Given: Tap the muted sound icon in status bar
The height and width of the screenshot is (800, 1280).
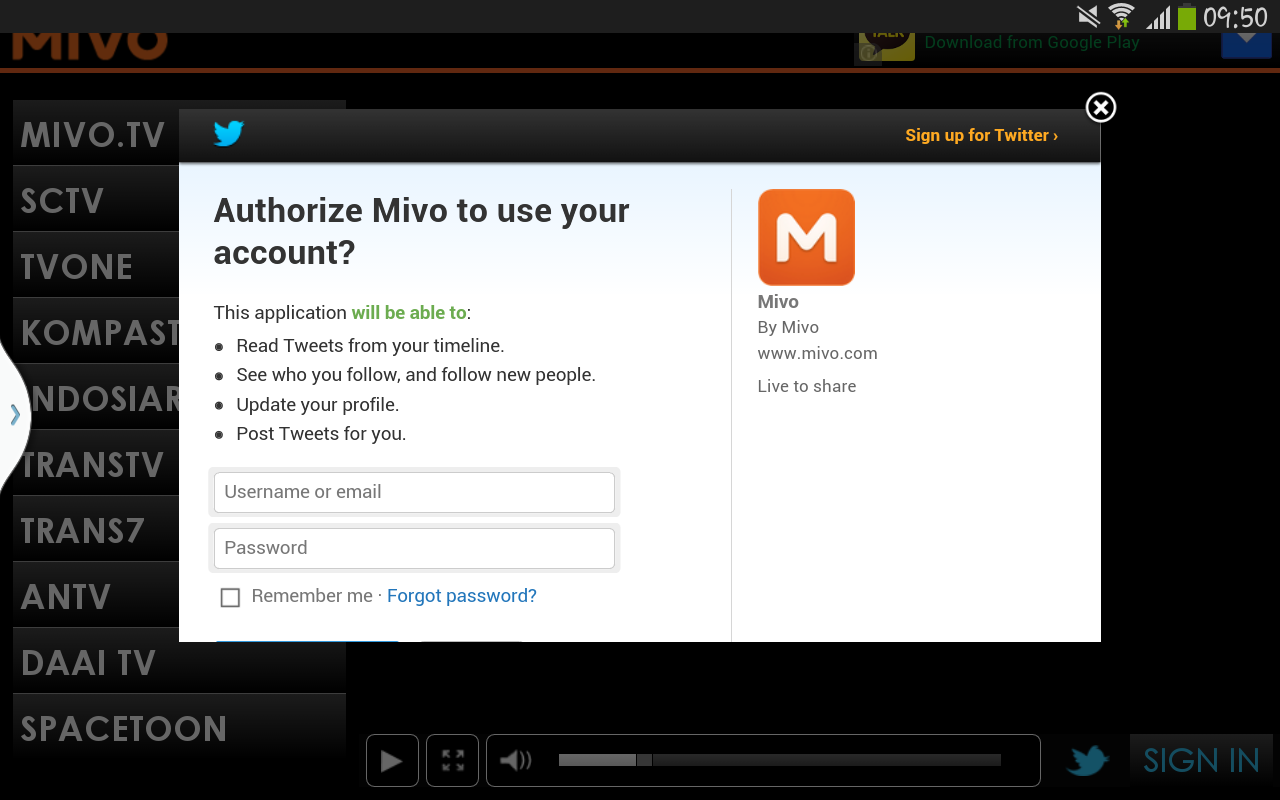Looking at the screenshot, I should point(1088,16).
